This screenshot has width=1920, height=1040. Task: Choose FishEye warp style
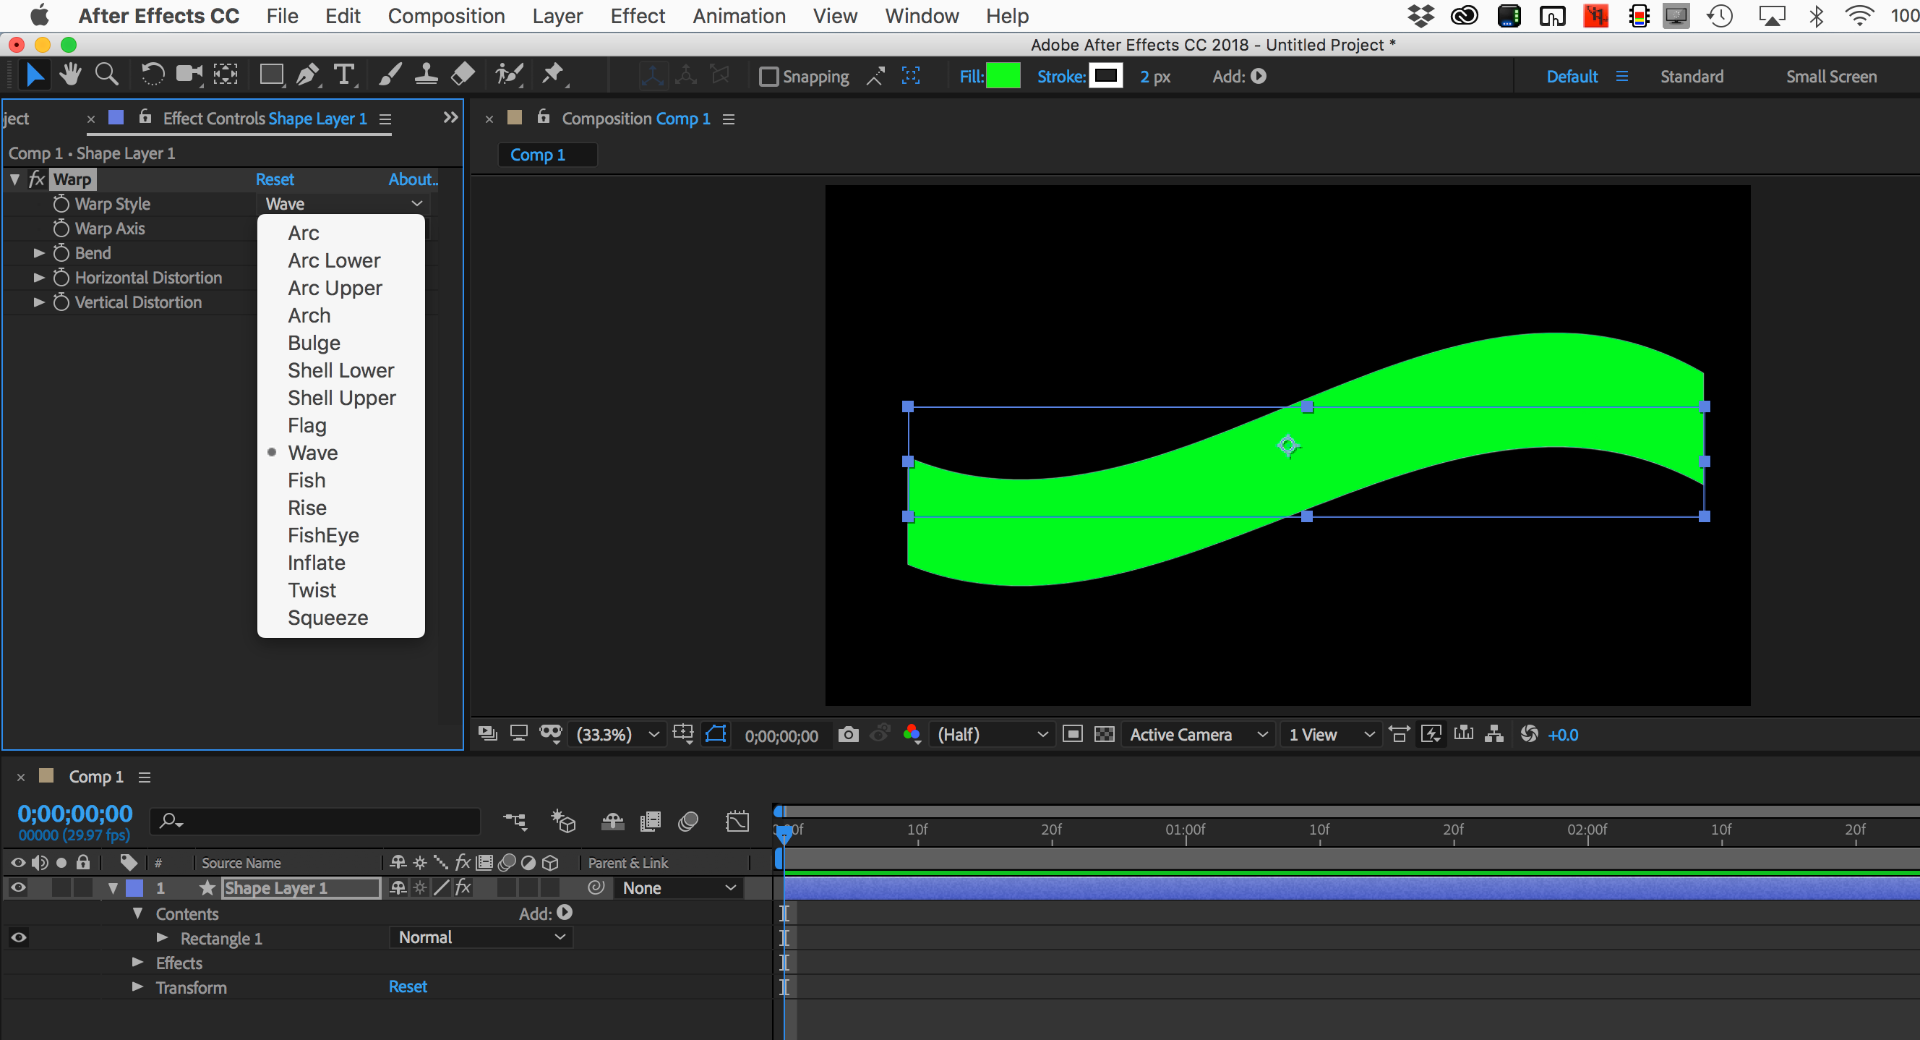tap(323, 535)
